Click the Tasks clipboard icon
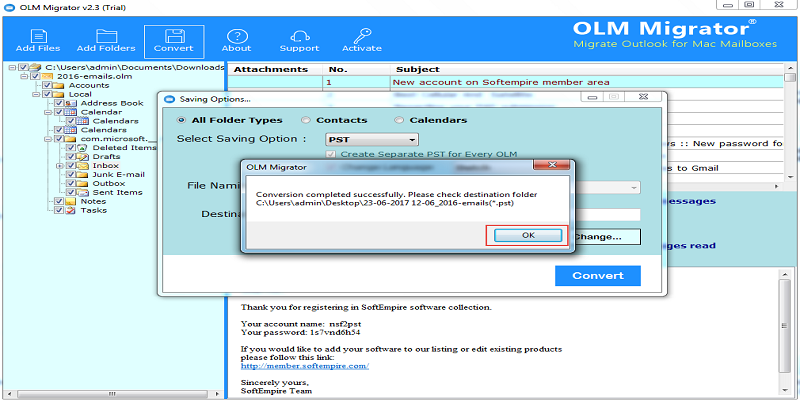The image size is (800, 400). pyautogui.click(x=71, y=210)
